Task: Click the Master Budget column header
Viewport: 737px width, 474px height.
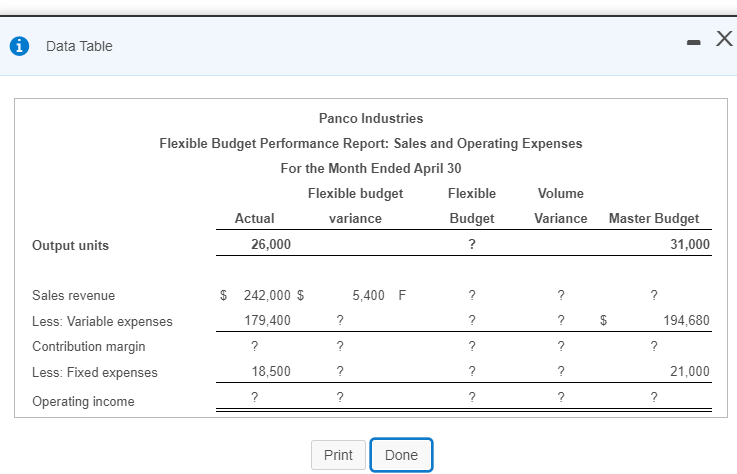Action: [654, 219]
